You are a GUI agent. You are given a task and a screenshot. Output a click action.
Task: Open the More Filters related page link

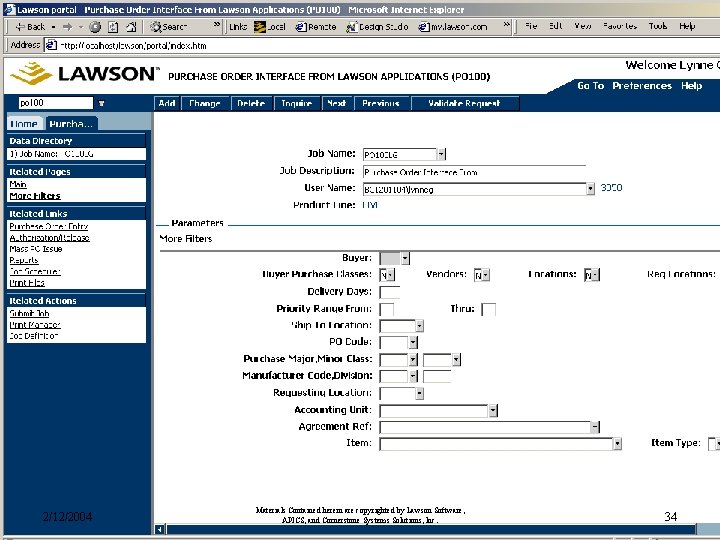(35, 196)
